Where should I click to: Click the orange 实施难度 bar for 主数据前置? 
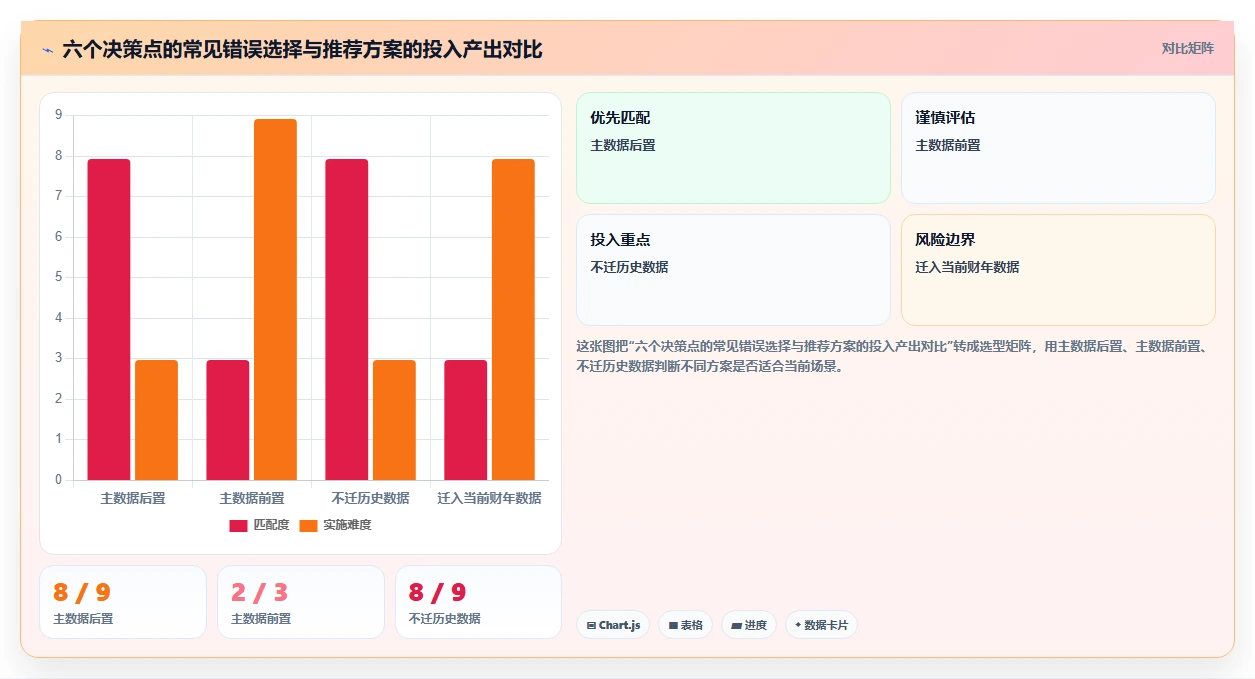tap(275, 299)
